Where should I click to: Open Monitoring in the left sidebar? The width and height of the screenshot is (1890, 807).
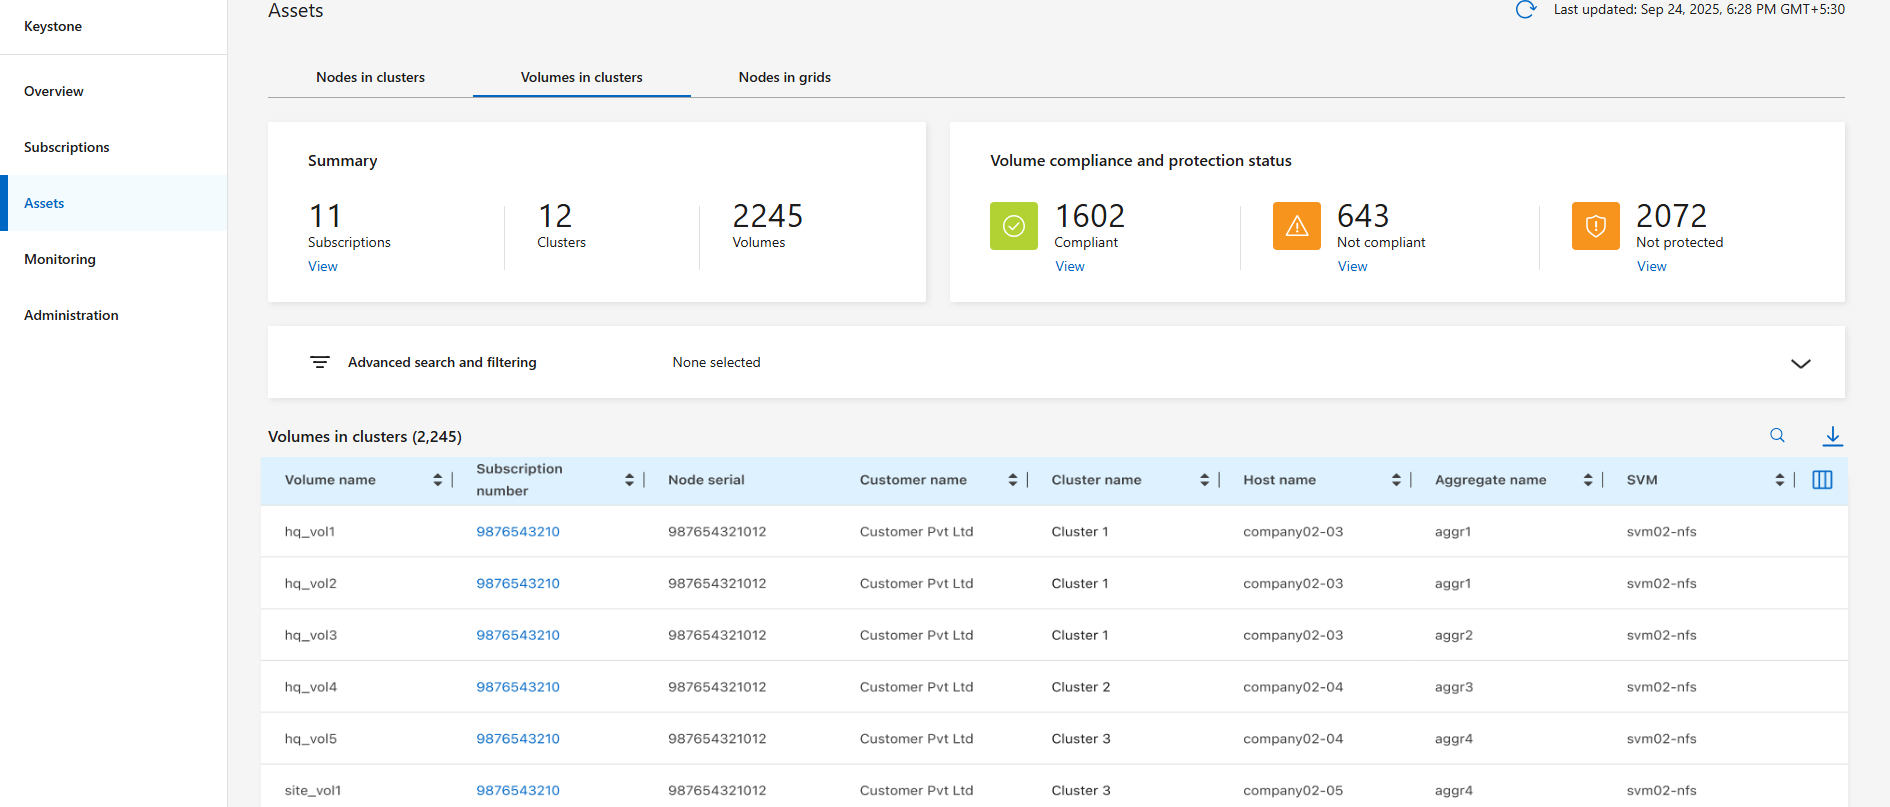pyautogui.click(x=60, y=259)
